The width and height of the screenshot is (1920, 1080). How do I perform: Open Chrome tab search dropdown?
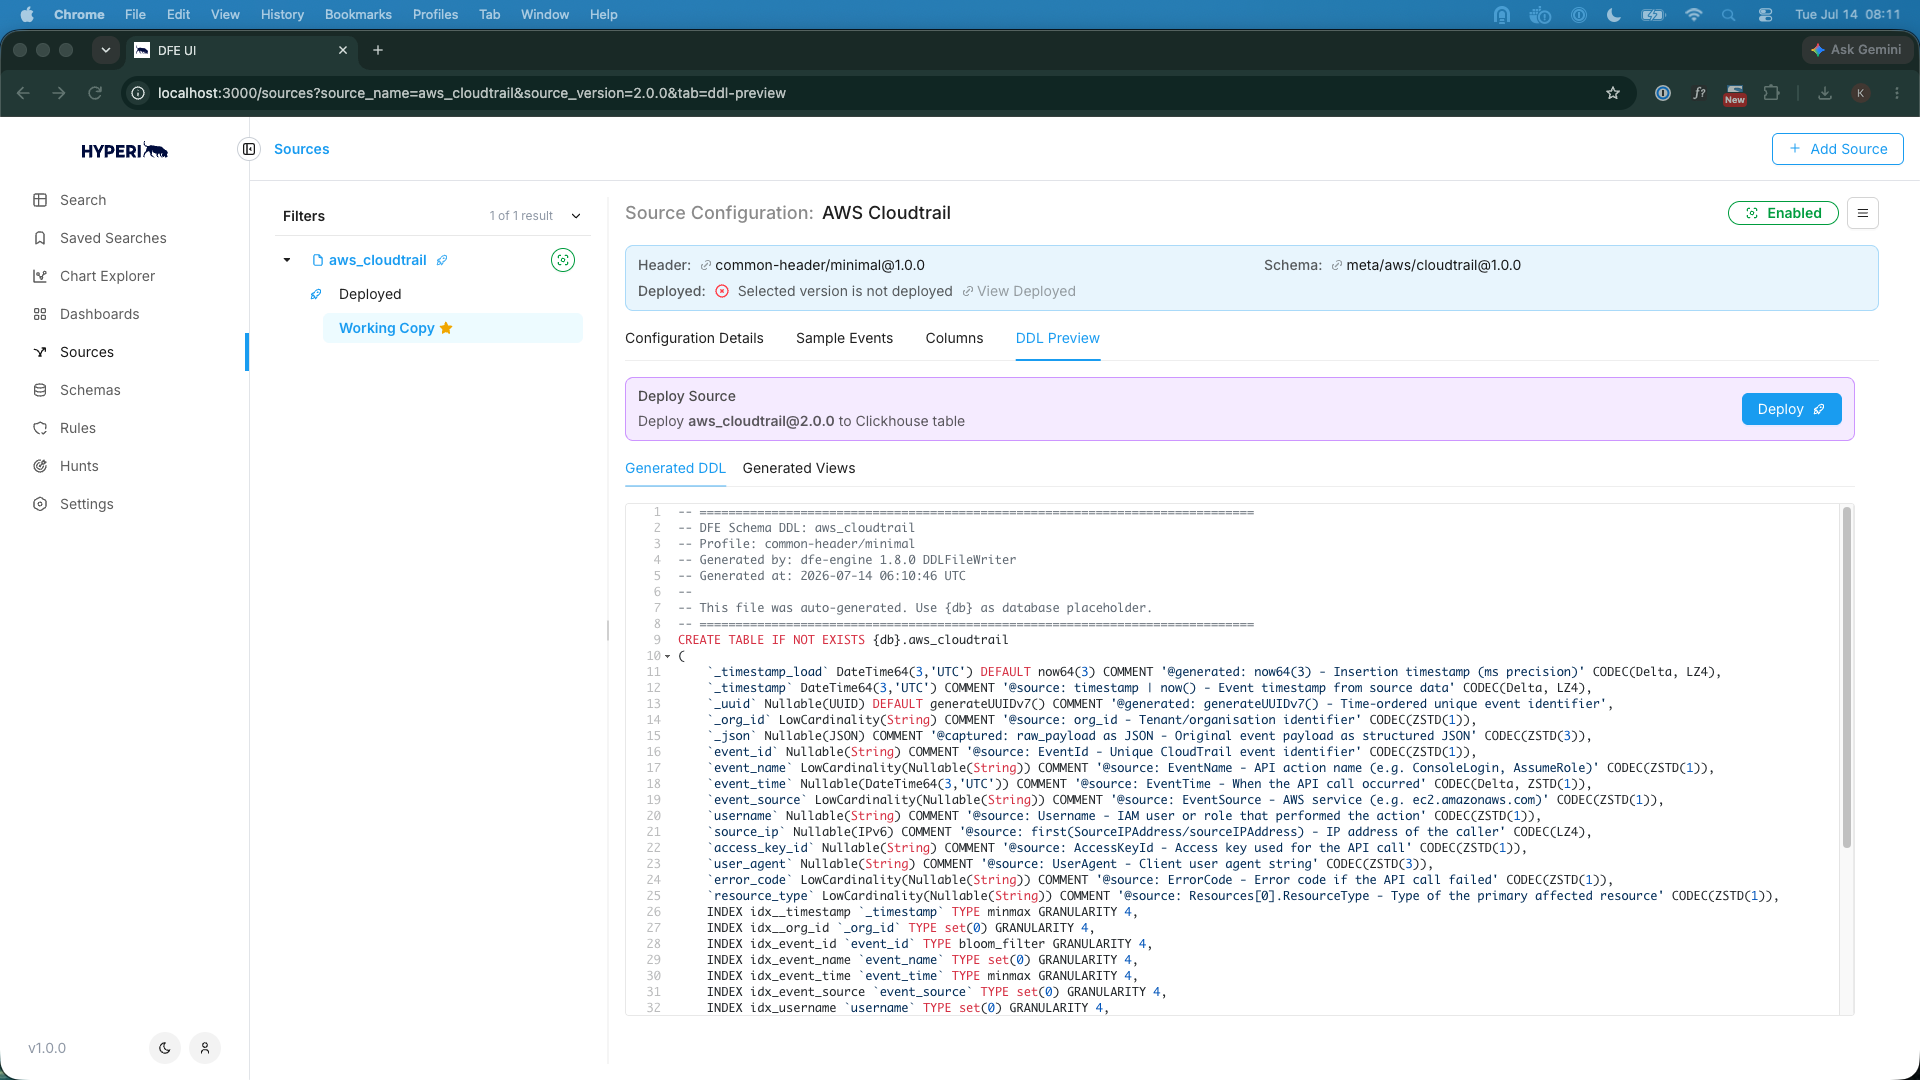click(x=105, y=50)
